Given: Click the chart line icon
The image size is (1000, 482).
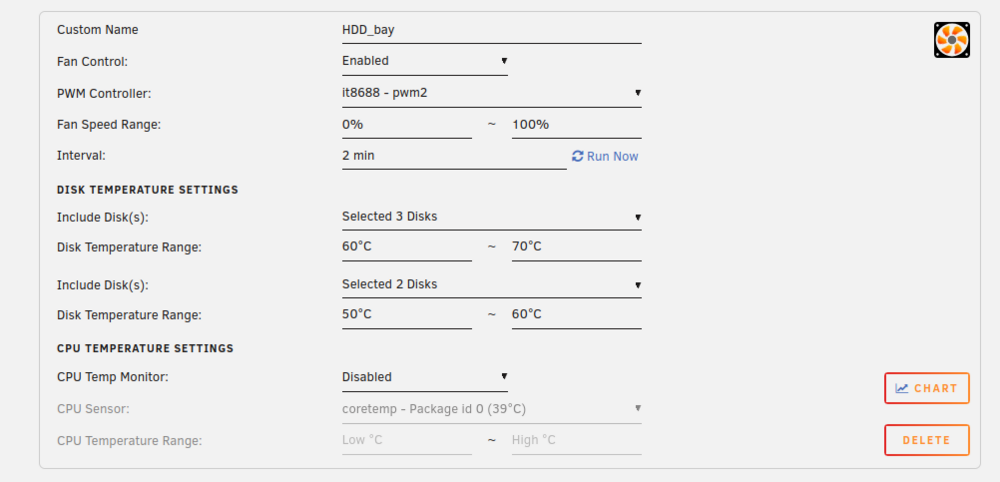Looking at the screenshot, I should pos(902,388).
